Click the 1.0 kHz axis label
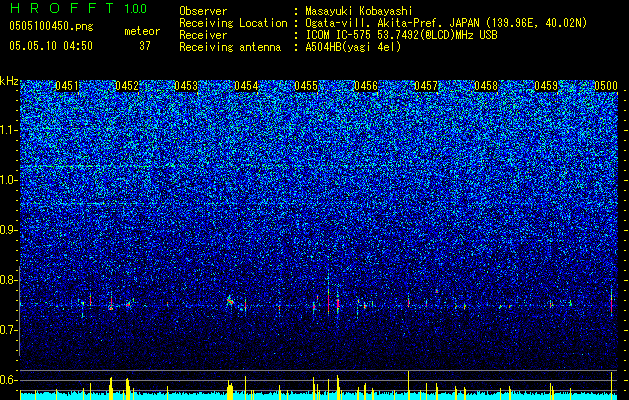 point(9,180)
